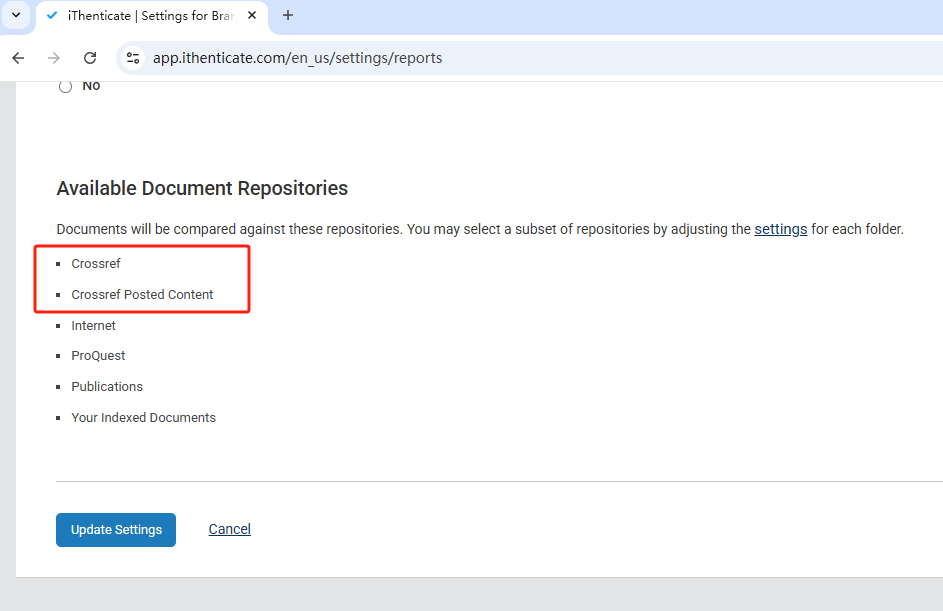Click the Crossref Posted Content entry
This screenshot has width=943, height=611.
point(142,295)
